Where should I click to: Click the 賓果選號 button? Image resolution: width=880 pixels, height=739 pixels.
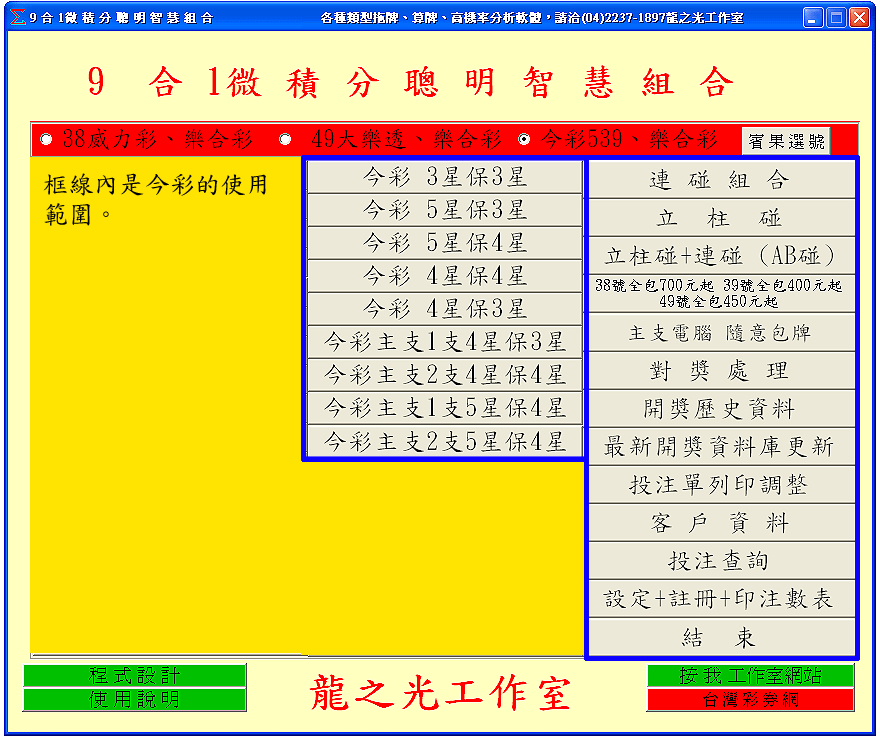(x=786, y=141)
